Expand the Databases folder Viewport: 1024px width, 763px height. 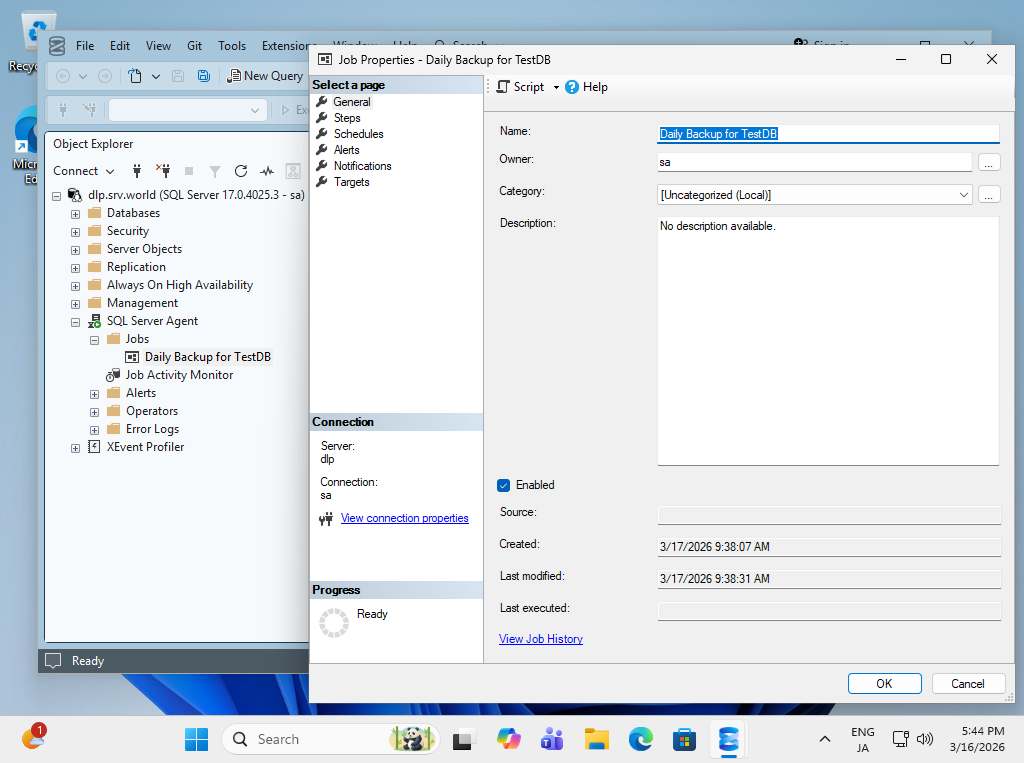76,214
